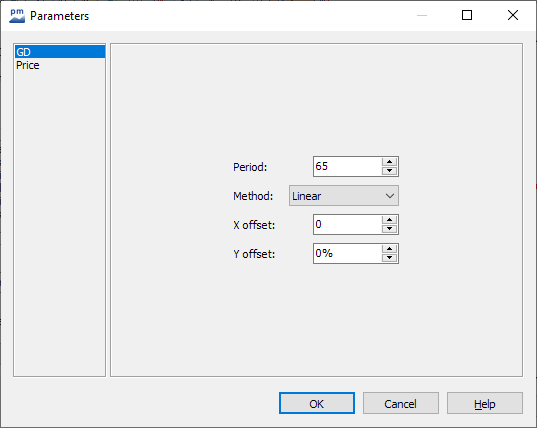Image resolution: width=537 pixels, height=428 pixels.
Task: Decrease X offset using down arrow
Action: click(x=389, y=229)
